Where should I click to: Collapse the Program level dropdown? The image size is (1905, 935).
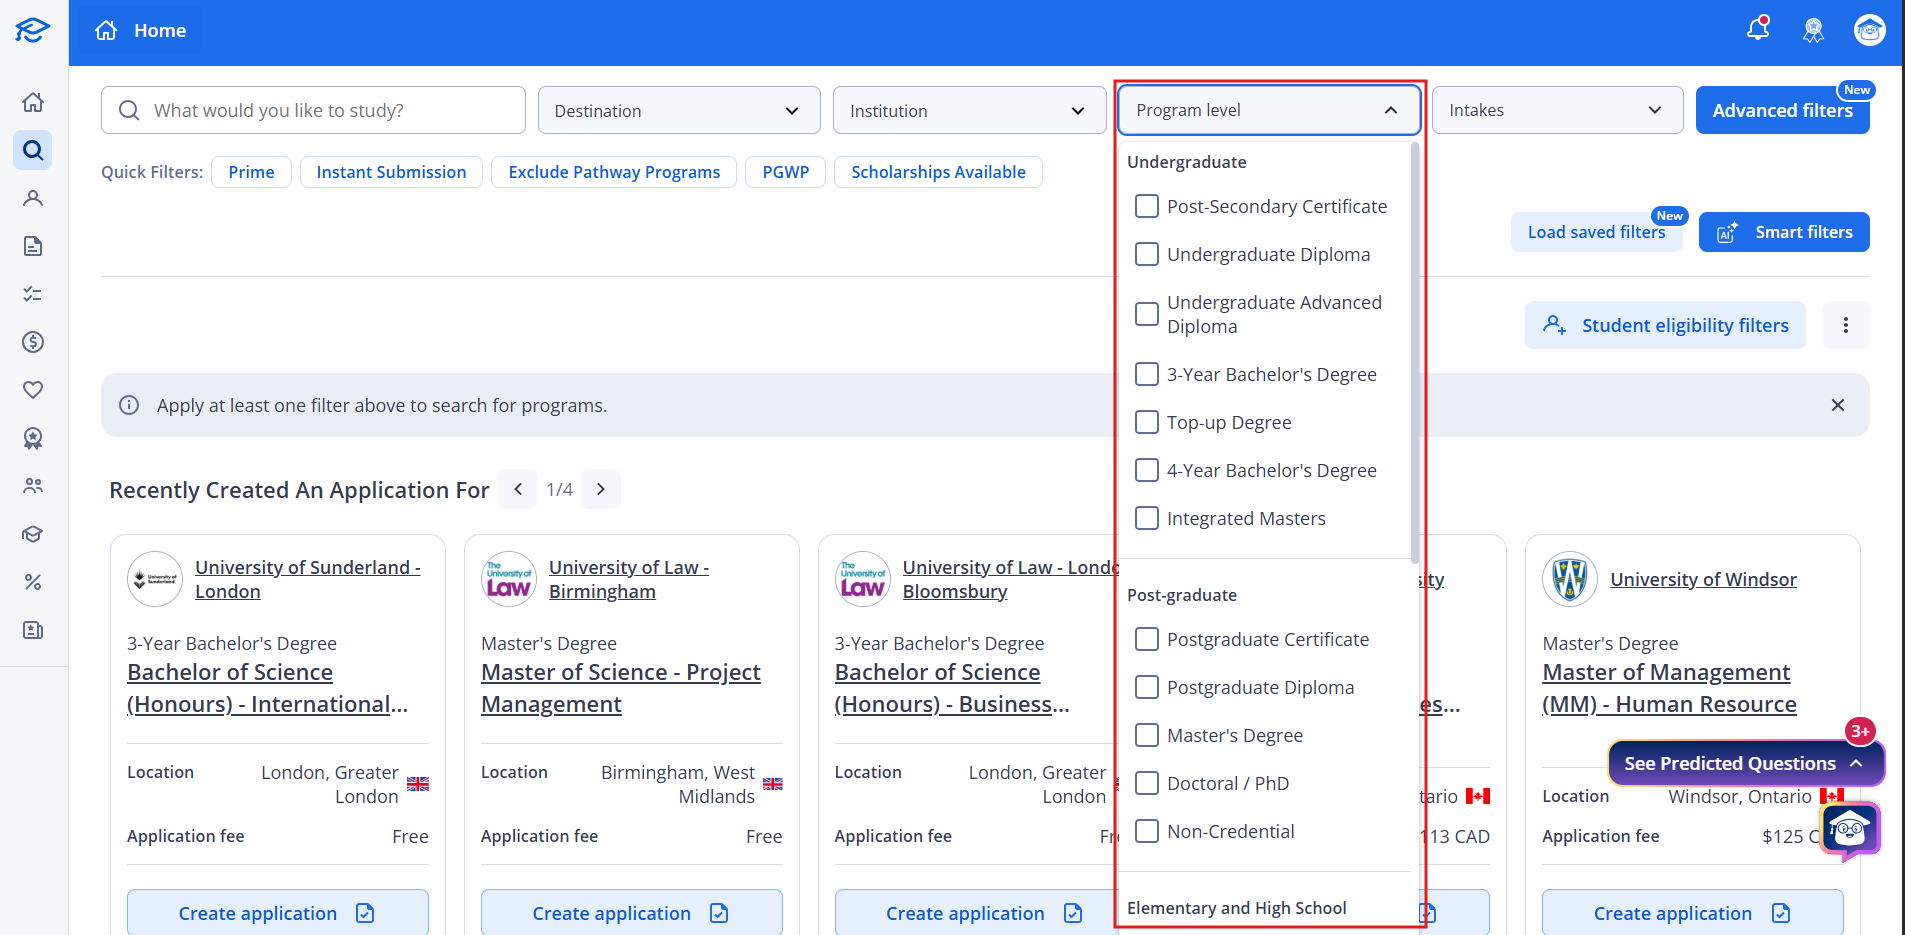(1269, 110)
